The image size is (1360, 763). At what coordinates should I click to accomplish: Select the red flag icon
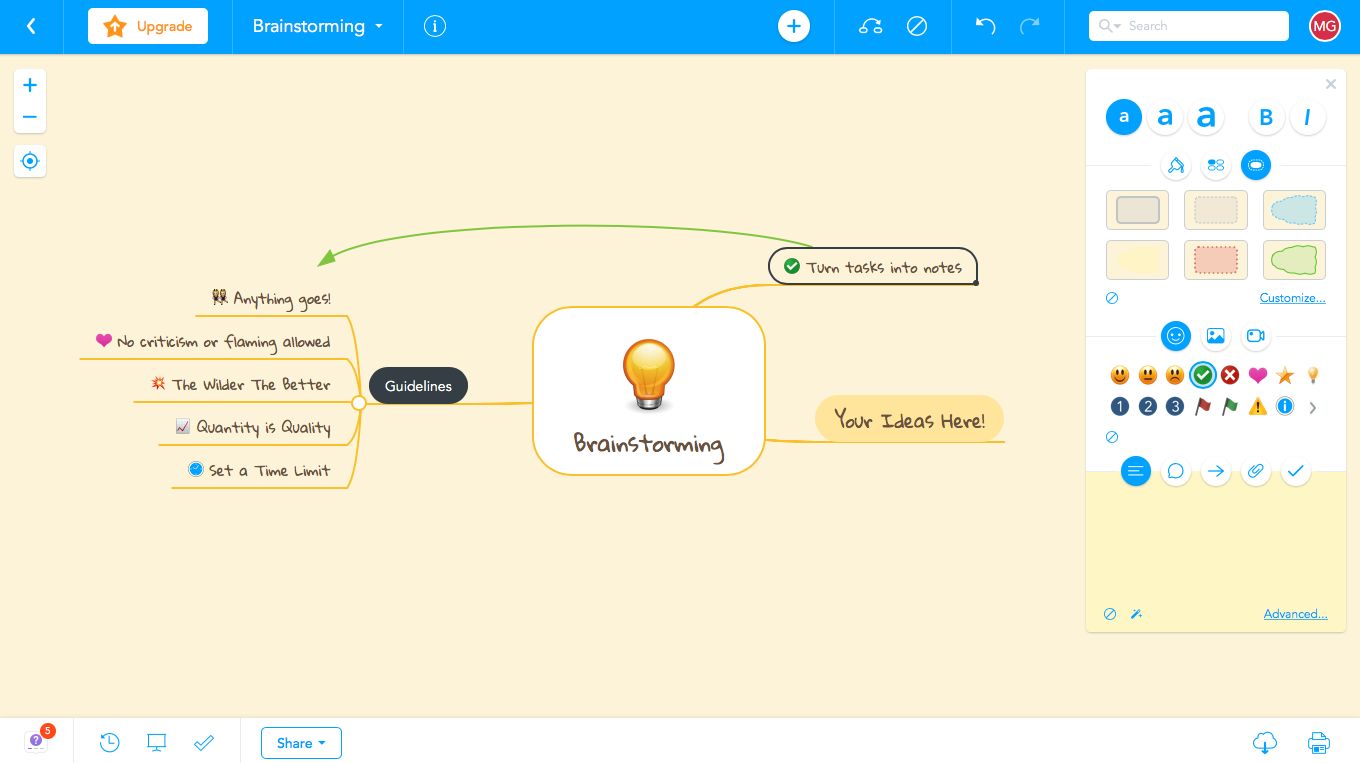[1203, 407]
